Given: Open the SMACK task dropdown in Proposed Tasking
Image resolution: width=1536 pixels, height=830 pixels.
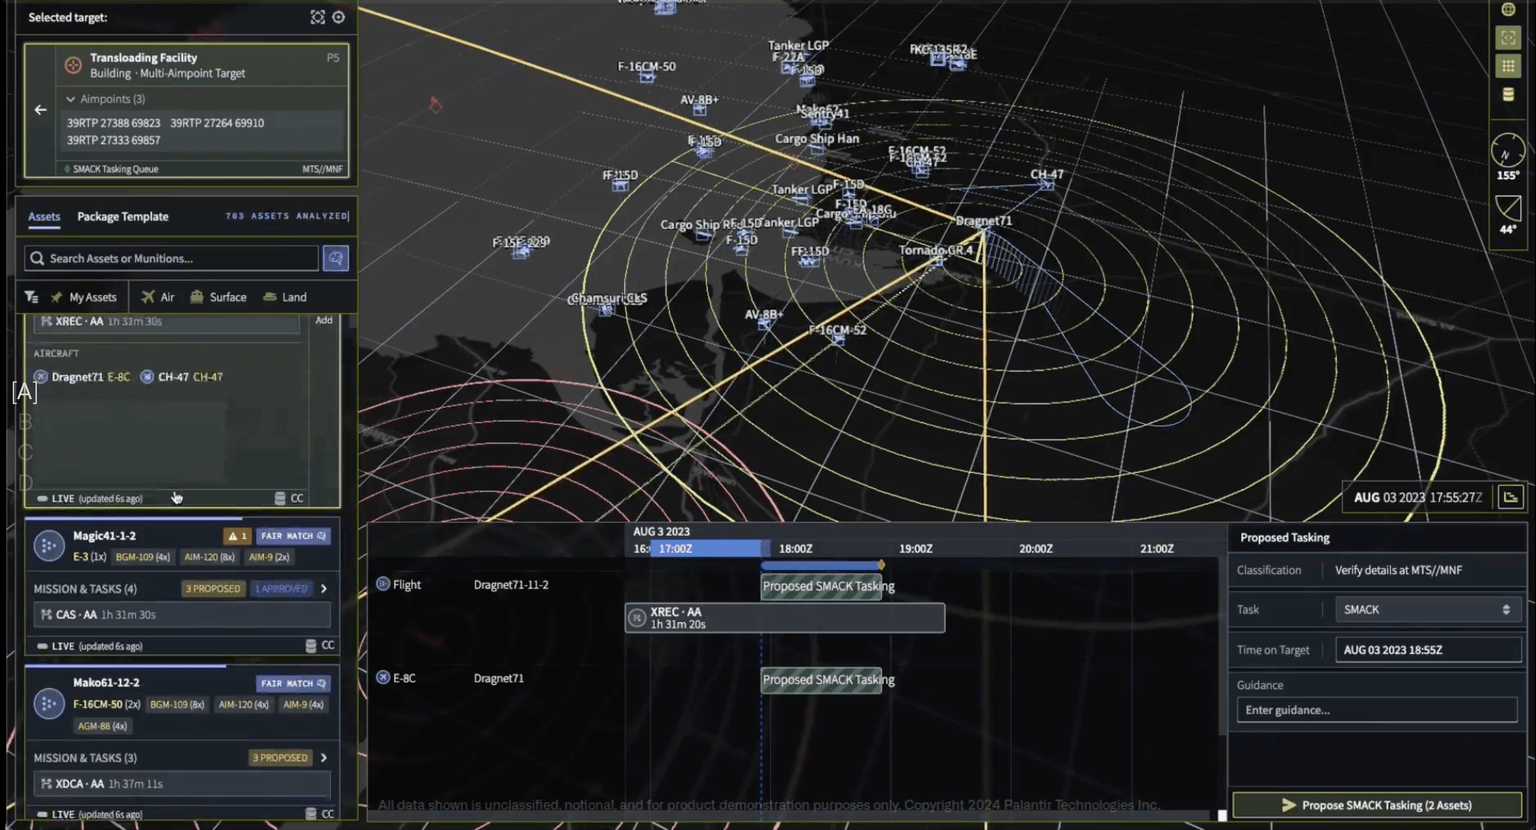Looking at the screenshot, I should 1427,609.
